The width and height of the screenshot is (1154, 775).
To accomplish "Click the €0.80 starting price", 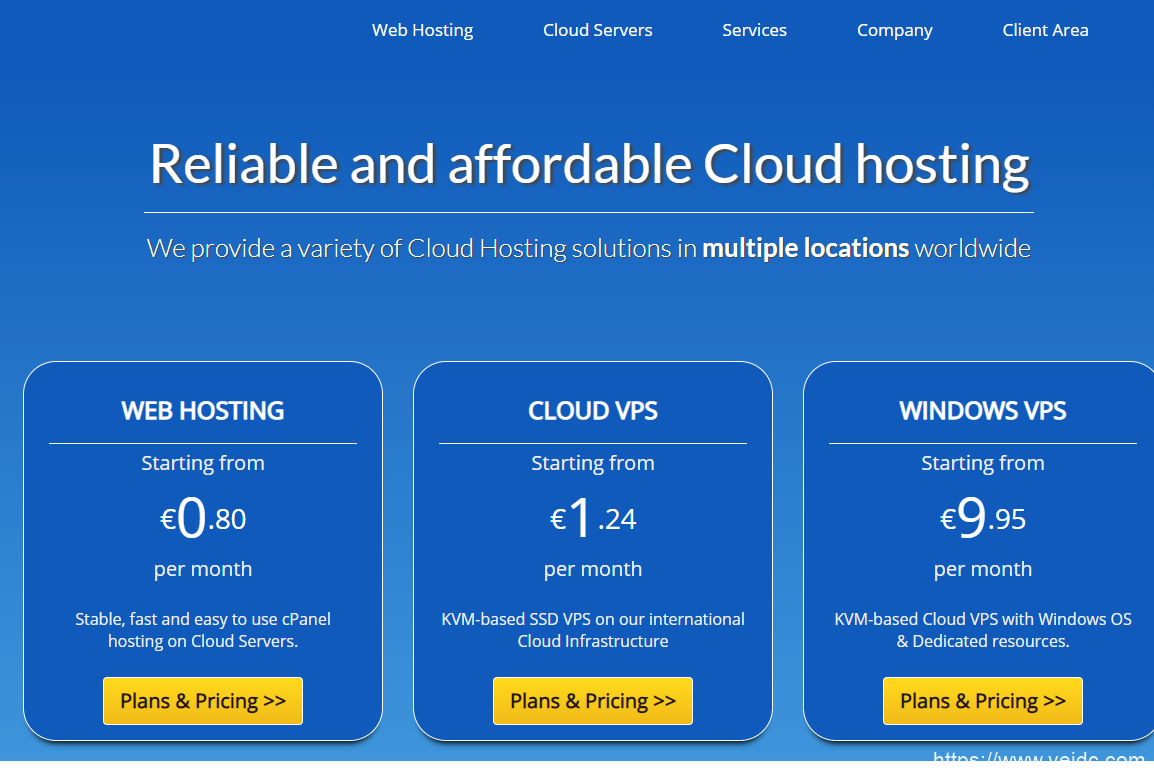I will (x=203, y=519).
